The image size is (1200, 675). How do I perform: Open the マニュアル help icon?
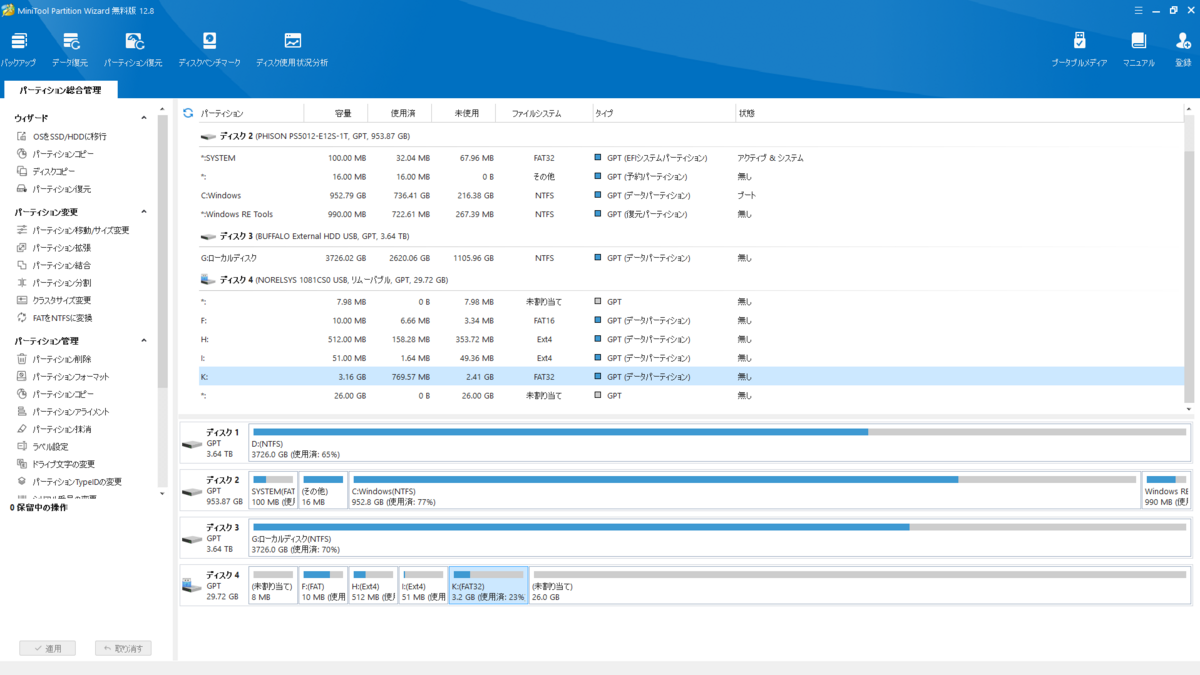coord(1138,49)
